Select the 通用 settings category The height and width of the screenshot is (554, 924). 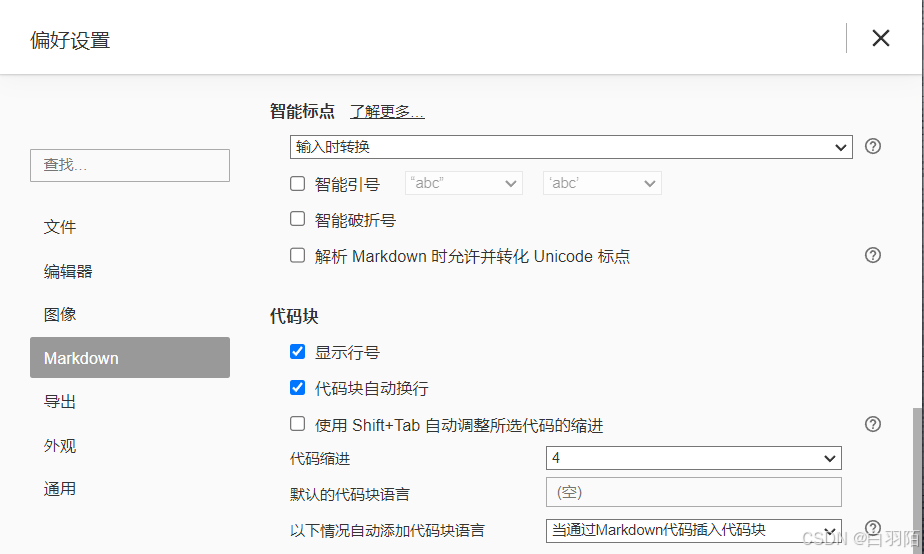tap(130, 489)
